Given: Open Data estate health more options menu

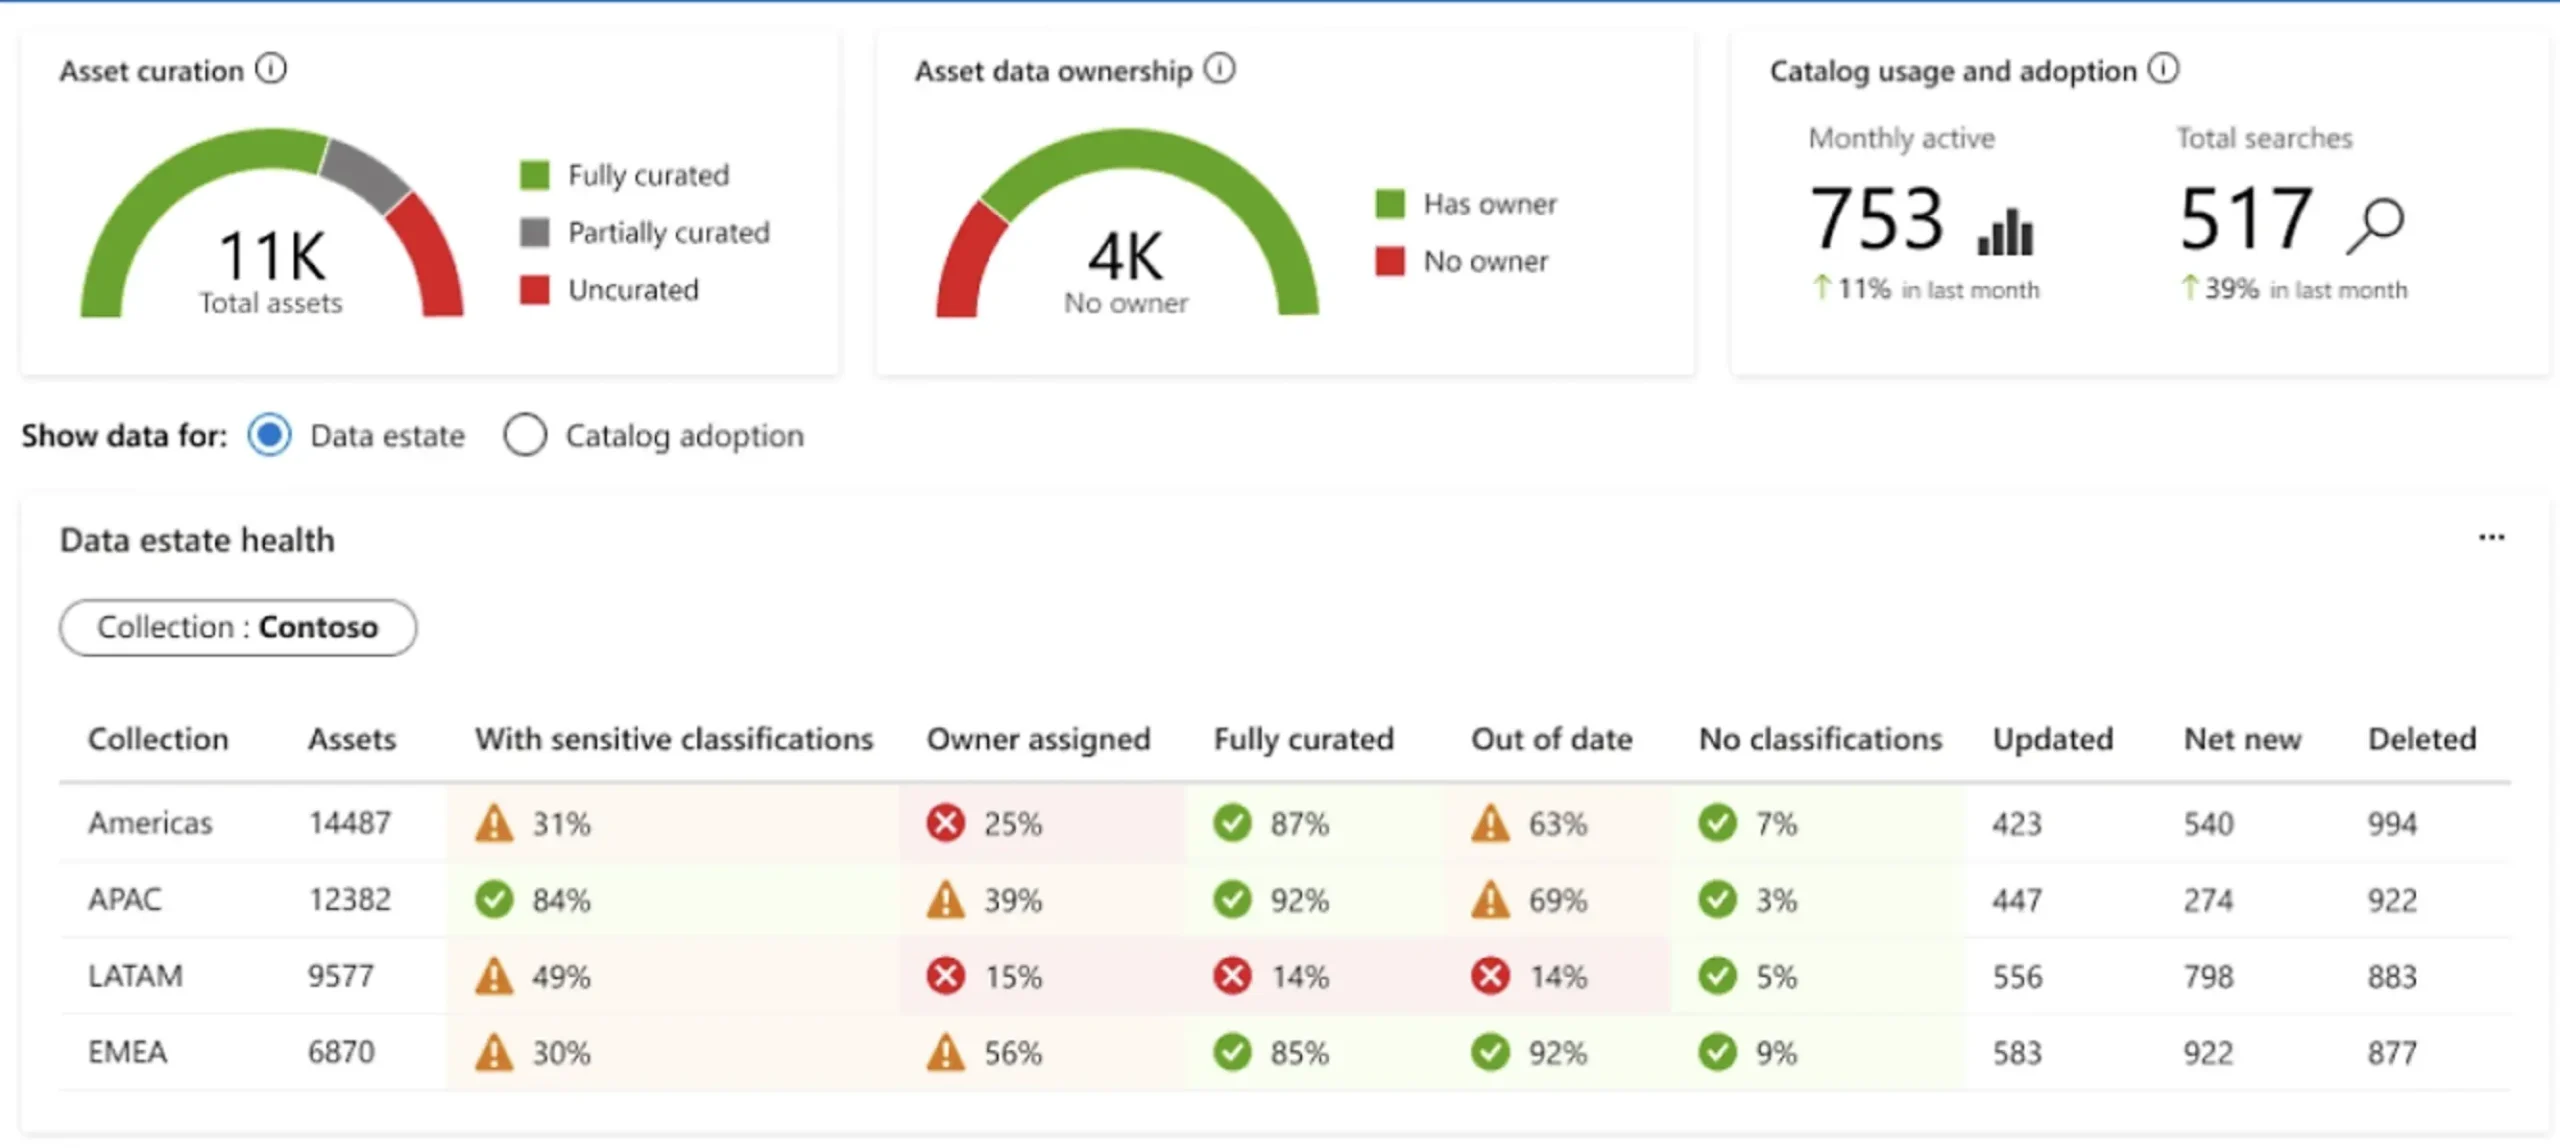Looking at the screenshot, I should [x=2491, y=538].
